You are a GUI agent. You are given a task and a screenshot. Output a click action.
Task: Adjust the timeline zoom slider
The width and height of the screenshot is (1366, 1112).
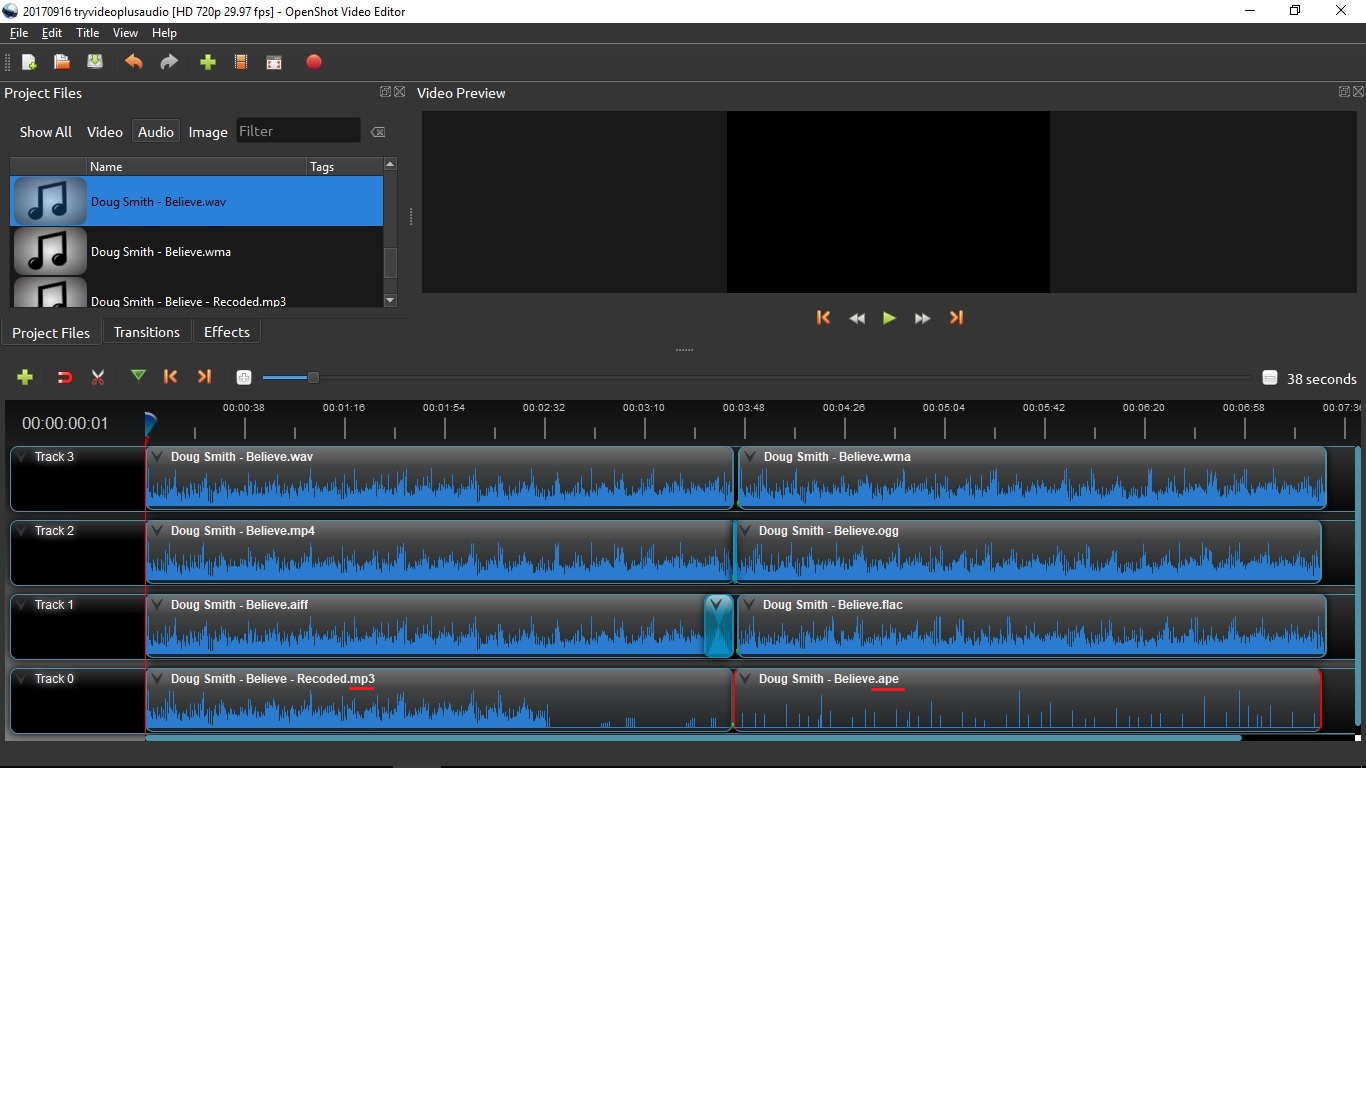(313, 377)
